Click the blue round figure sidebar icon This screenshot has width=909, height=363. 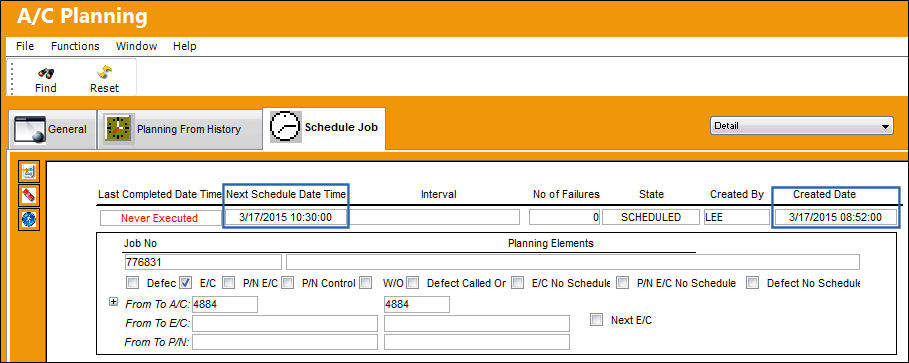tap(29, 220)
